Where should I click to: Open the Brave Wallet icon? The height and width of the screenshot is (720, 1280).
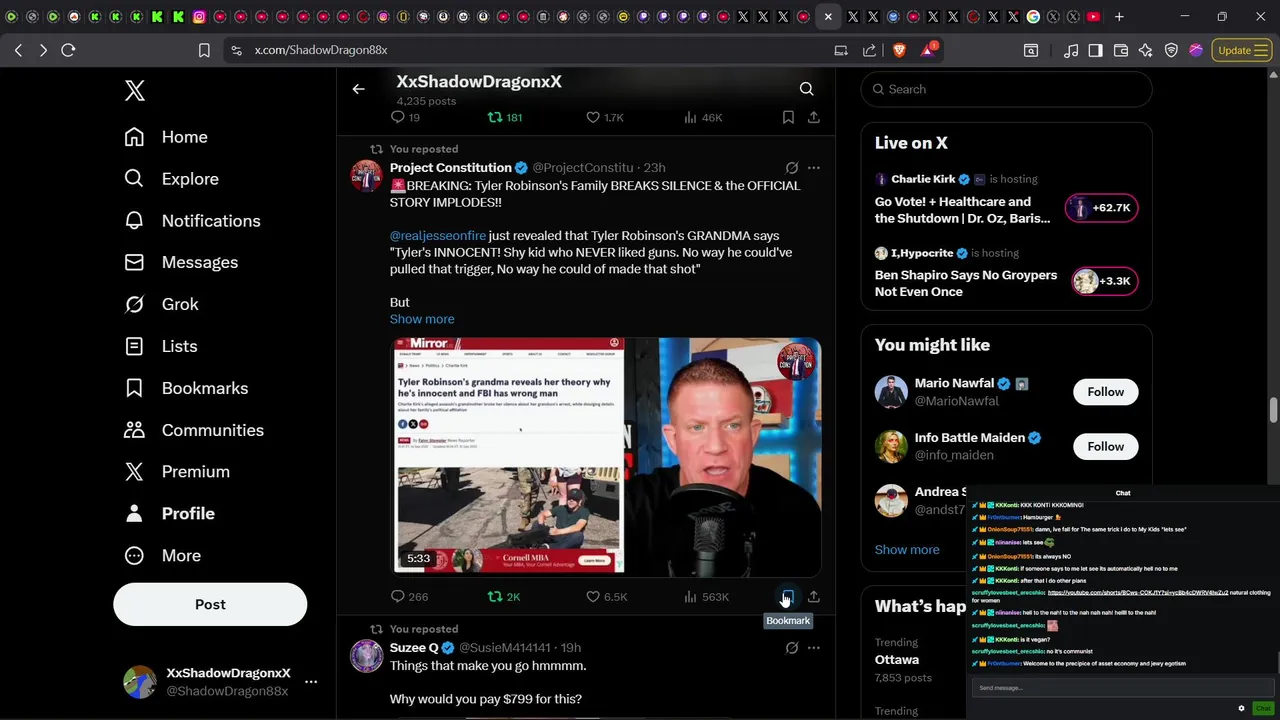[1121, 50]
